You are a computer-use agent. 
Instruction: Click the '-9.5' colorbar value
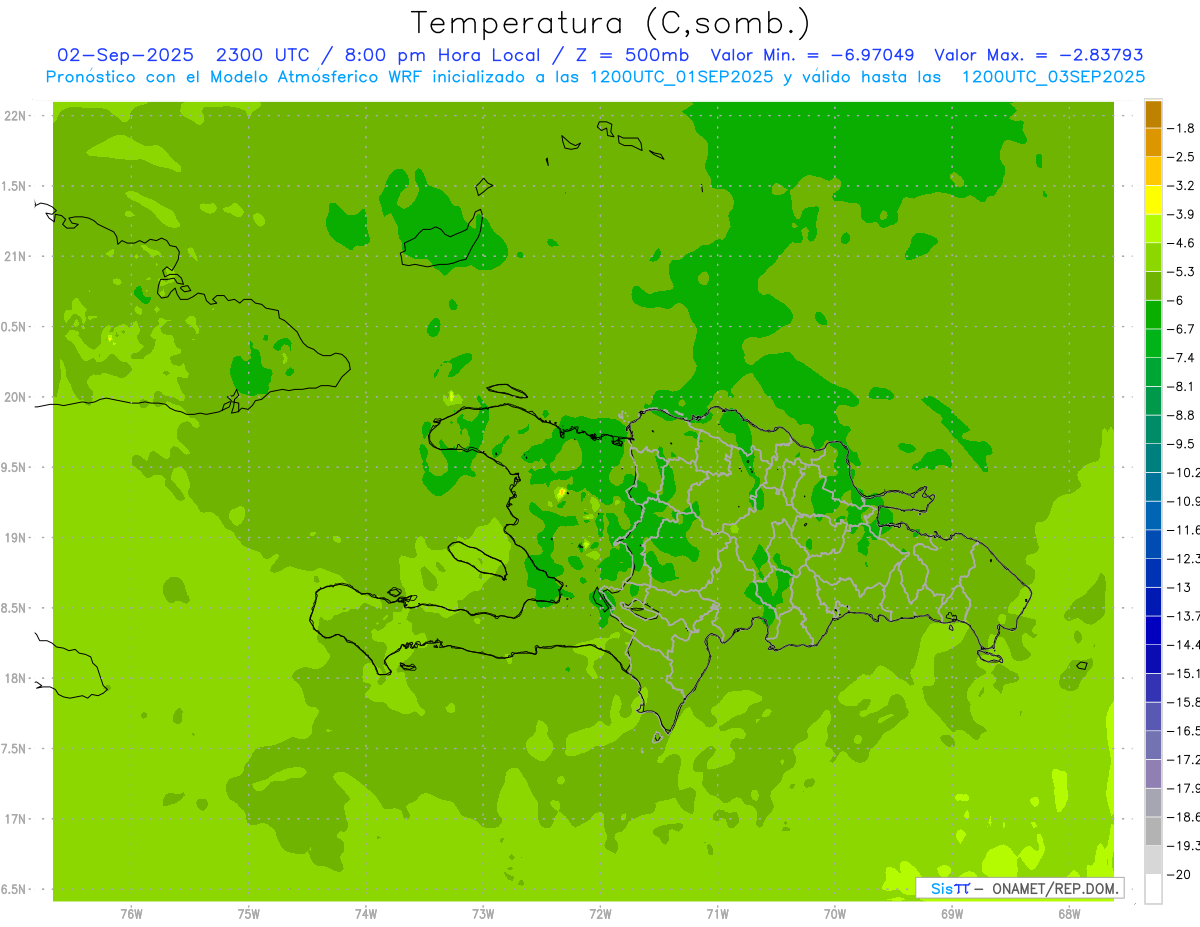click(1182, 444)
